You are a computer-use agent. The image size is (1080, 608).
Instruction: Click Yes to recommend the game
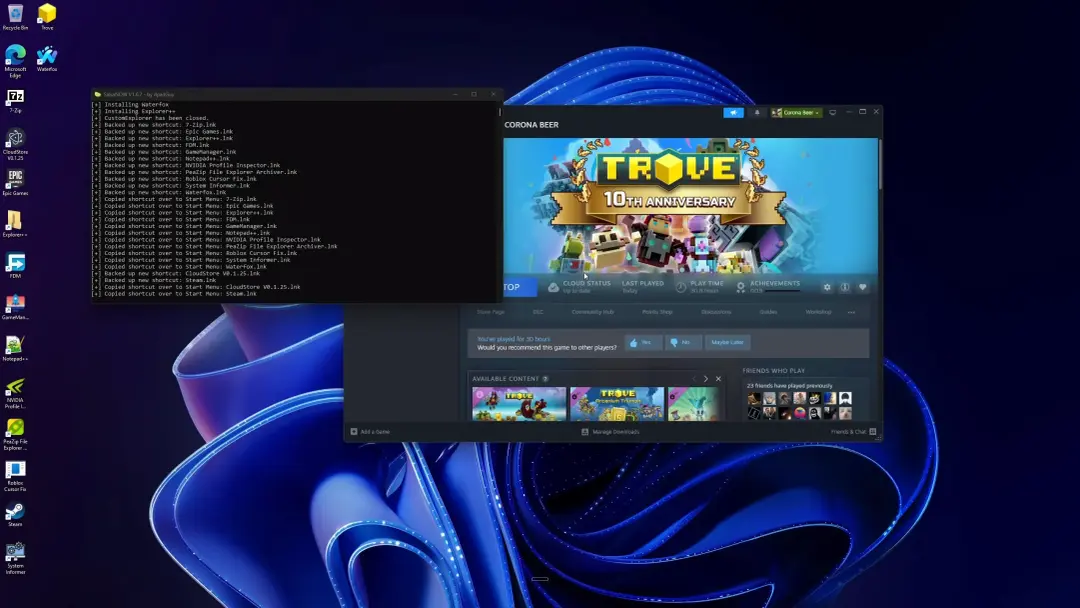point(643,342)
